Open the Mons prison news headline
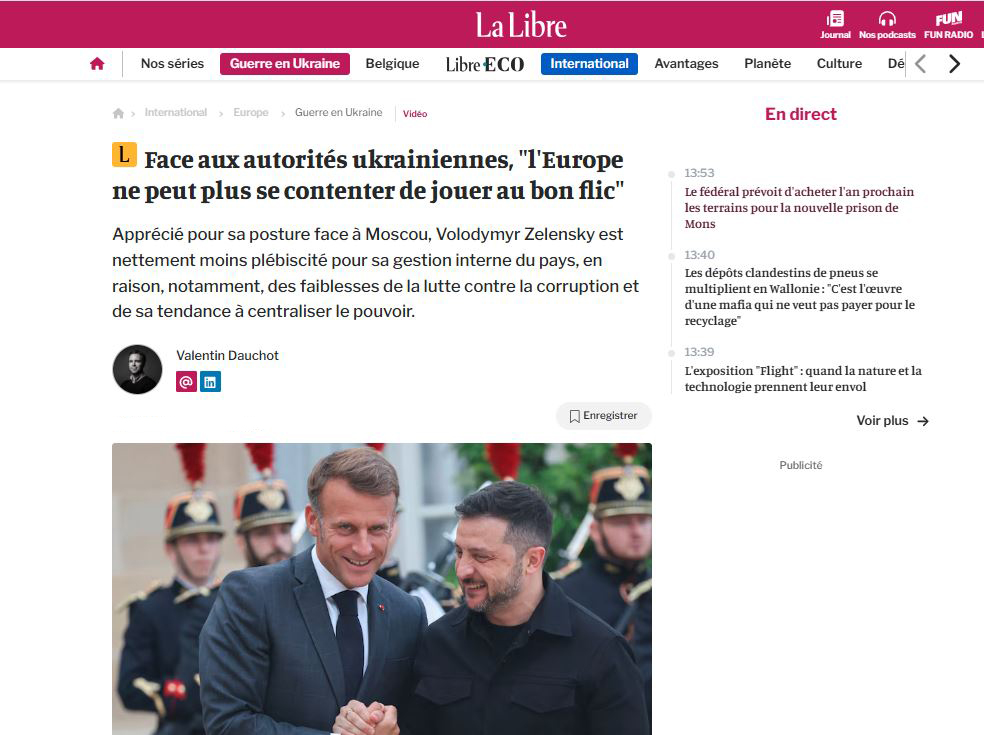This screenshot has height=735, width=984. pyautogui.click(x=799, y=208)
